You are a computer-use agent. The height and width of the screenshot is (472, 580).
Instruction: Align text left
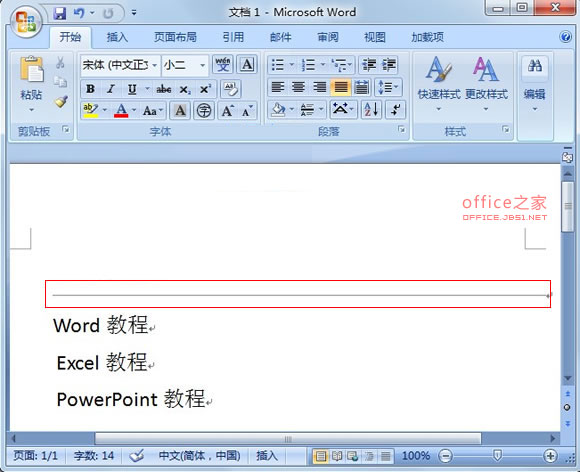point(278,87)
